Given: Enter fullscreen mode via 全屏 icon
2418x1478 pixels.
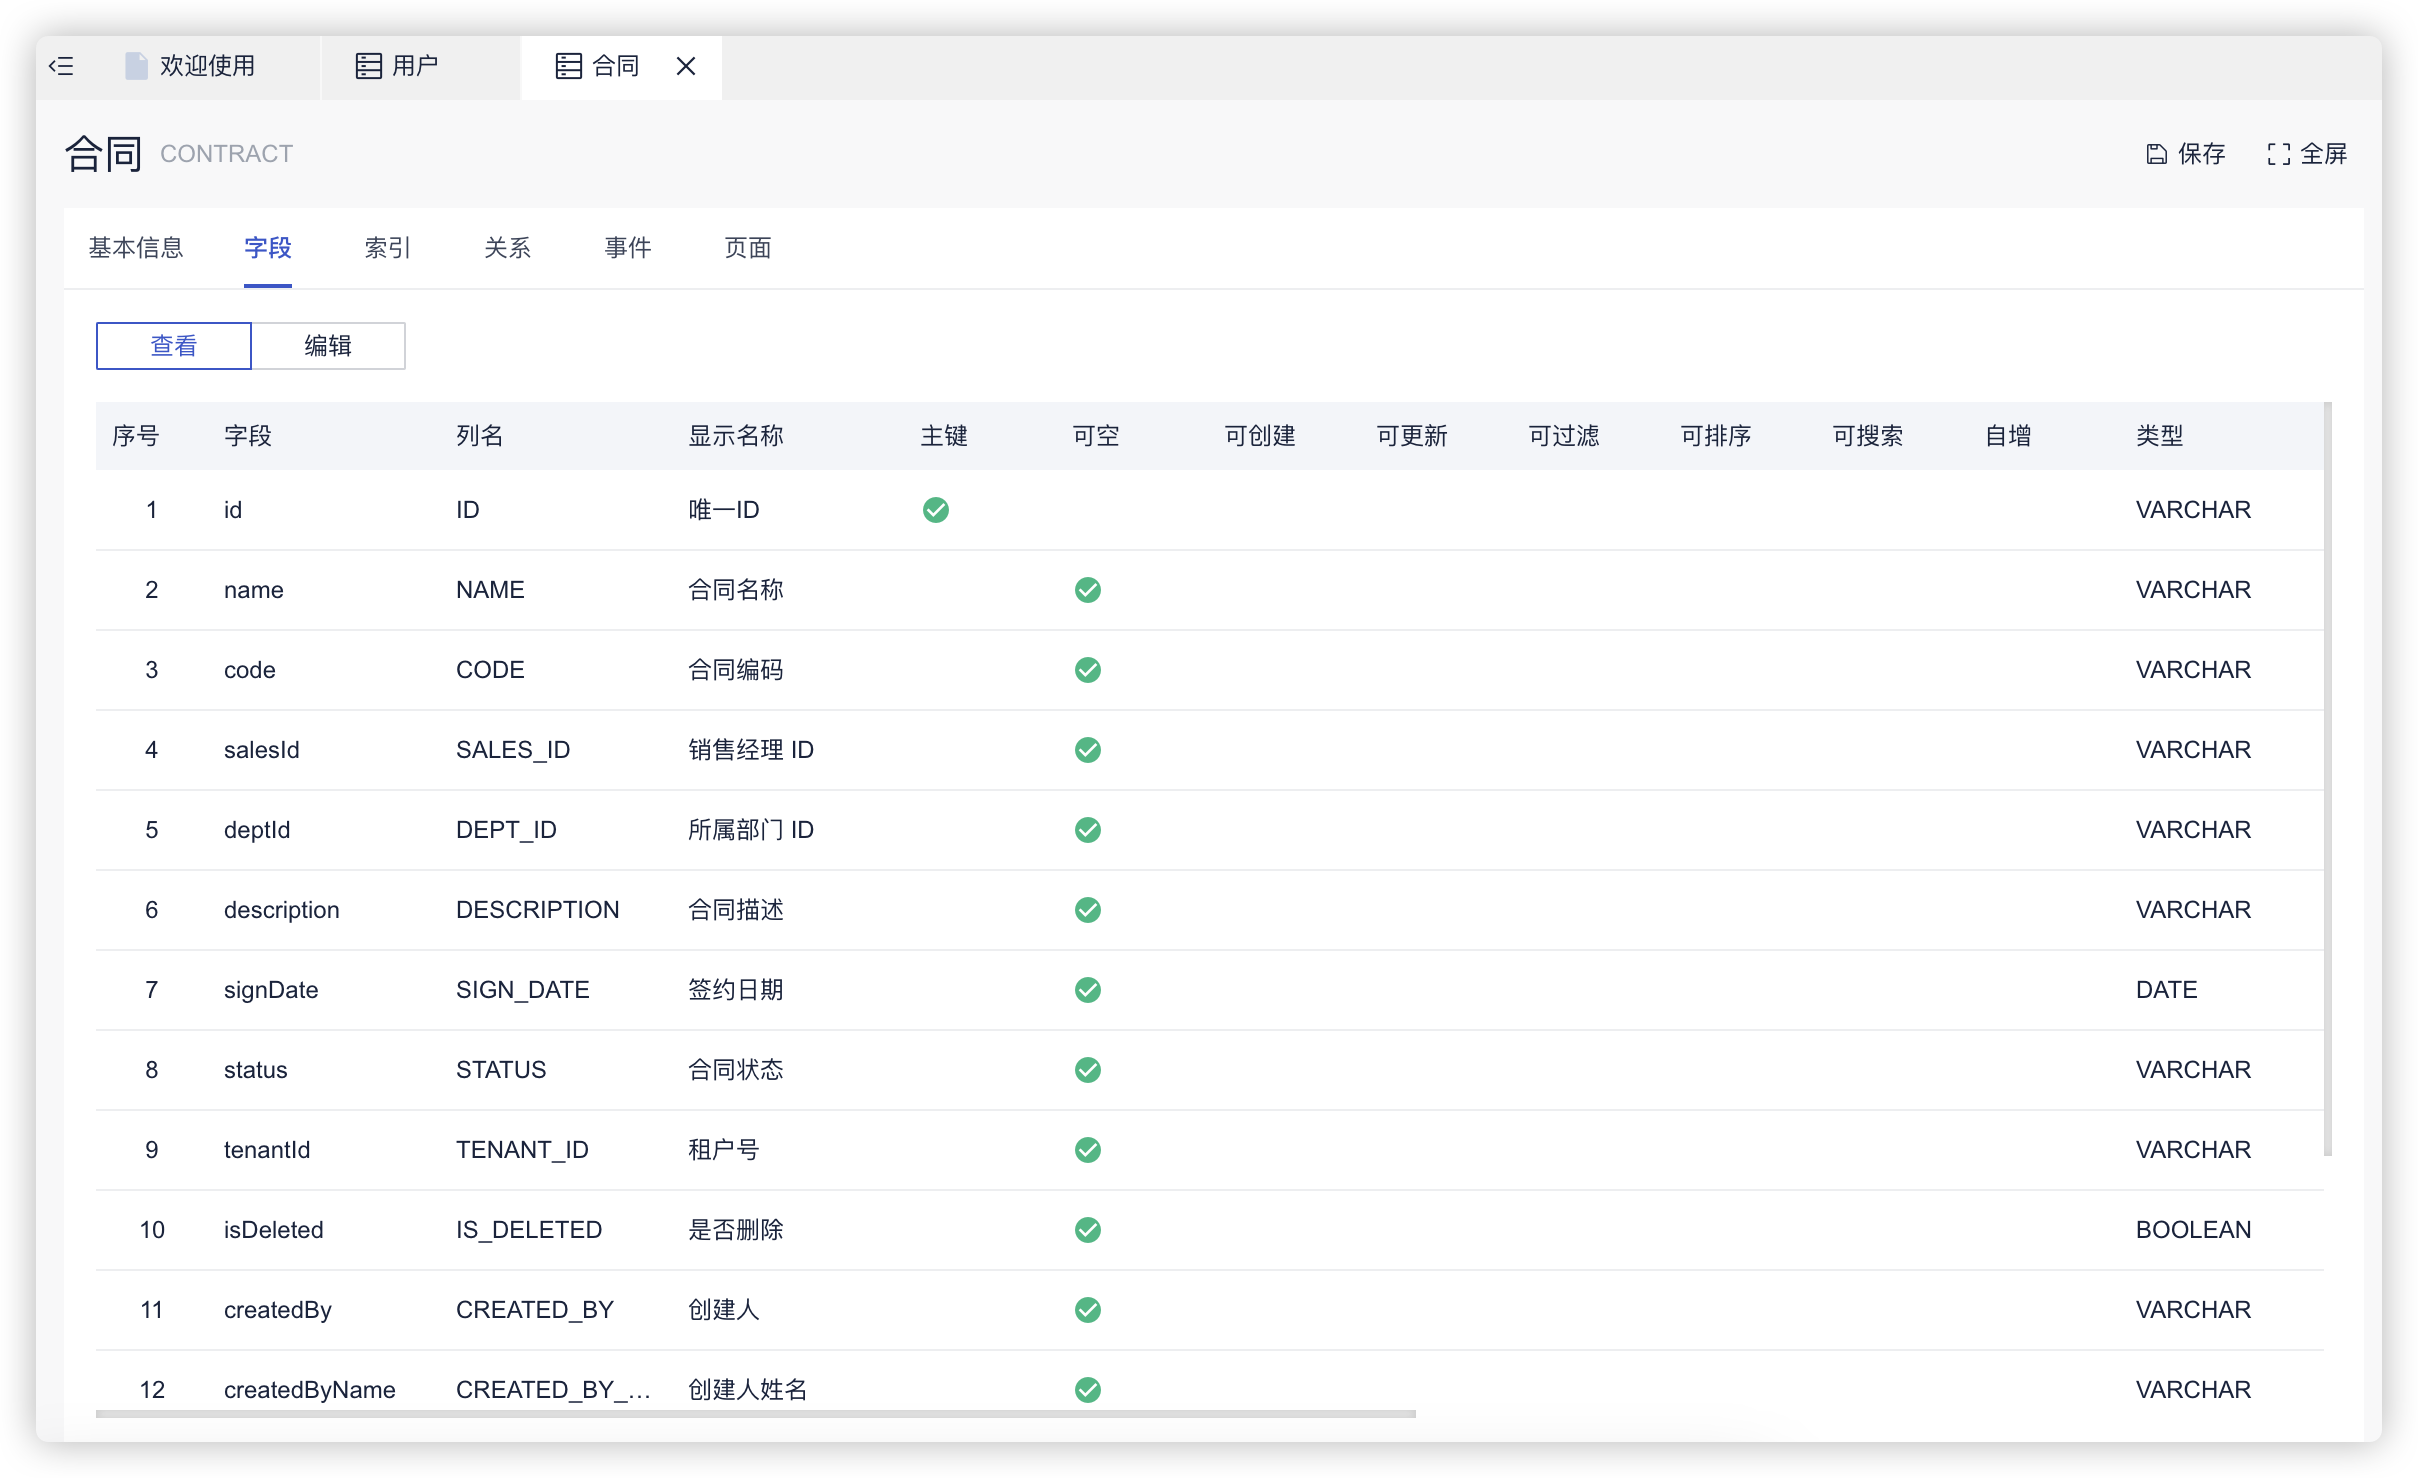Looking at the screenshot, I should coord(2278,154).
